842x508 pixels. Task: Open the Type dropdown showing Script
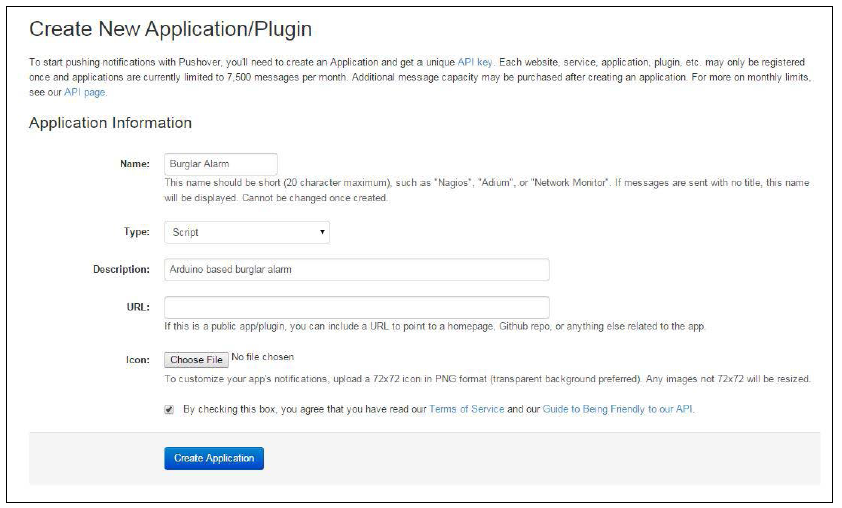click(x=247, y=232)
